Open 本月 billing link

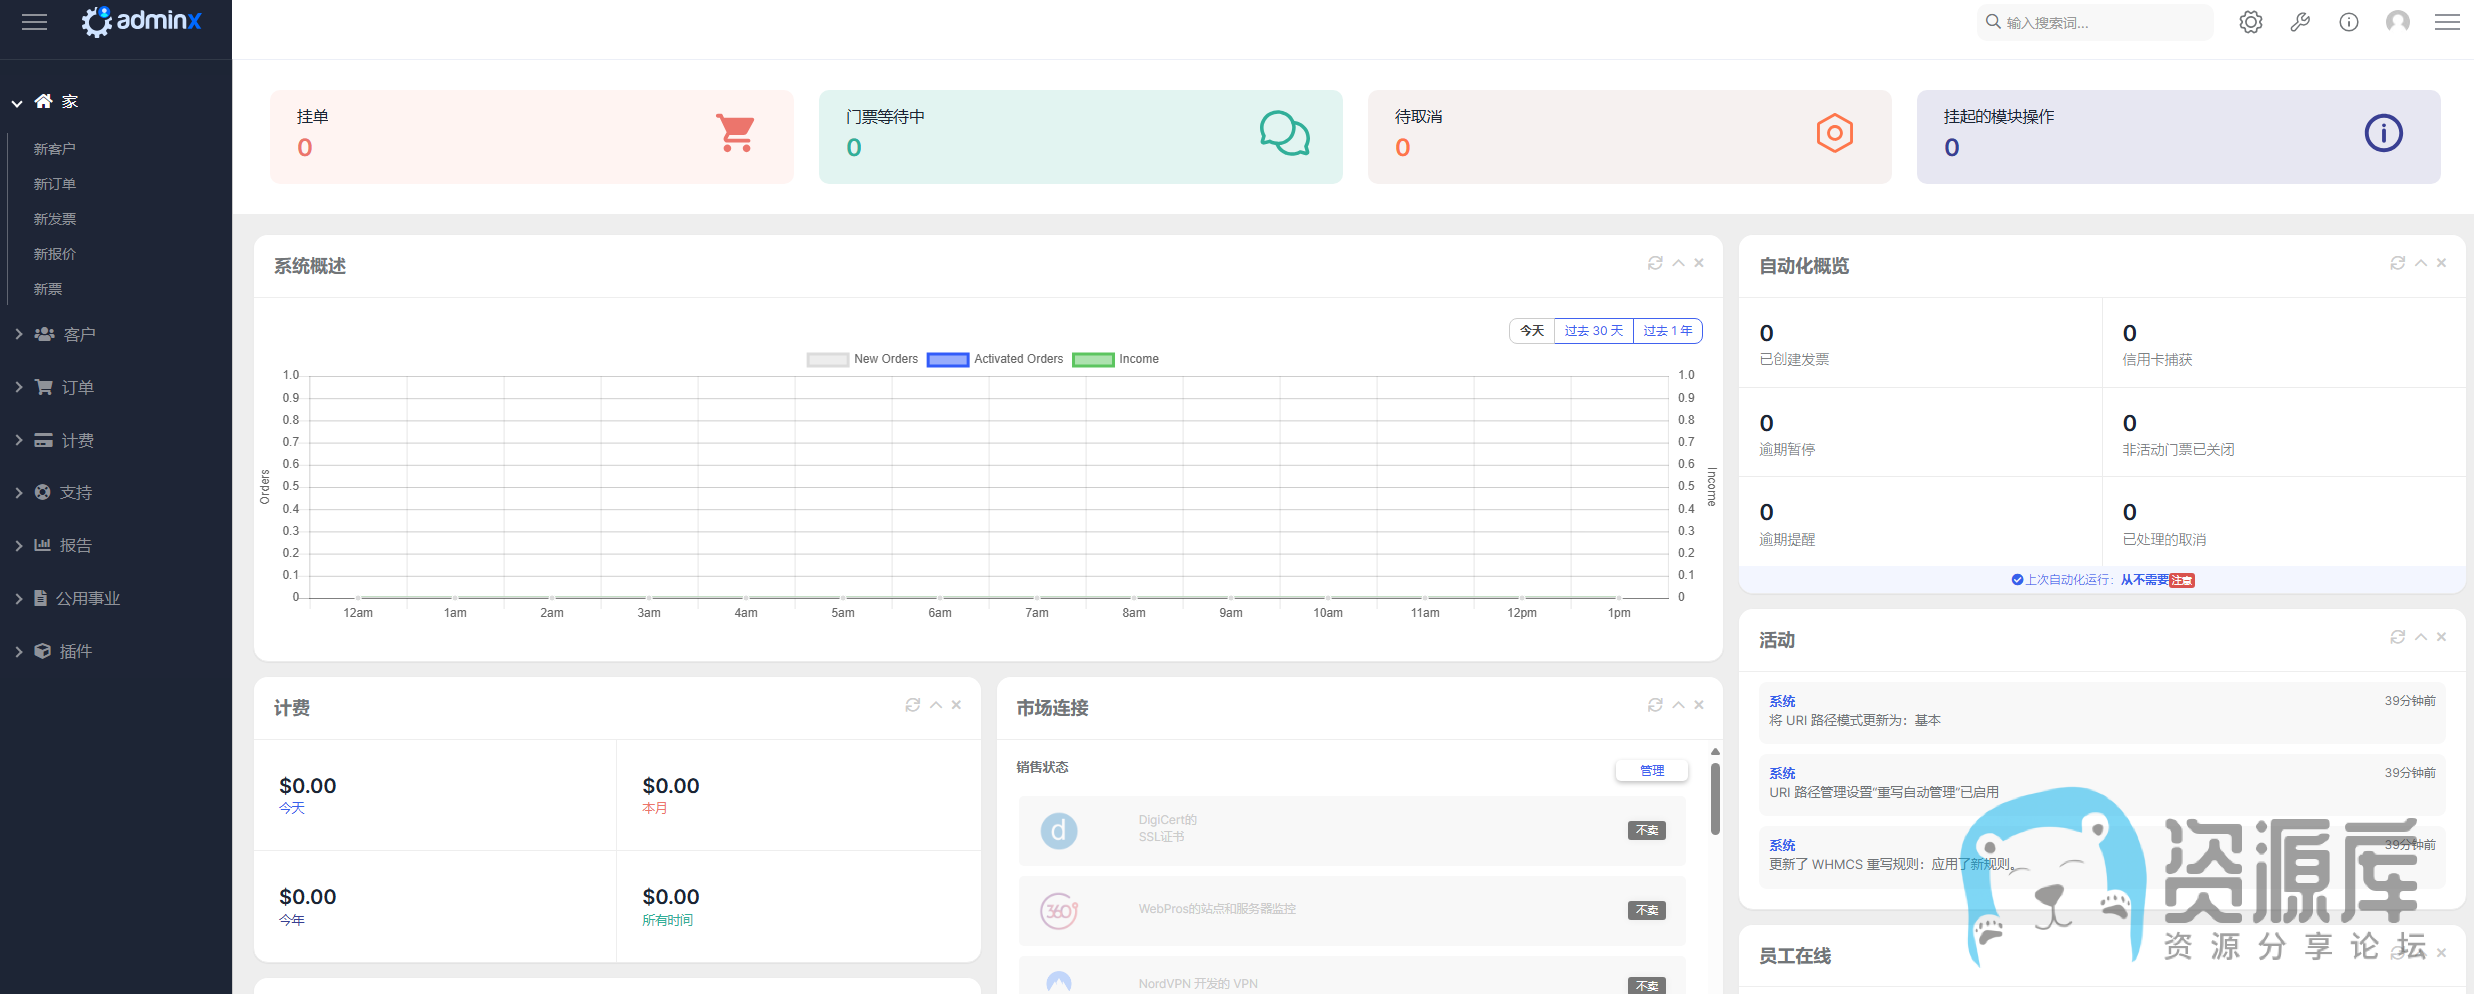coord(655,808)
